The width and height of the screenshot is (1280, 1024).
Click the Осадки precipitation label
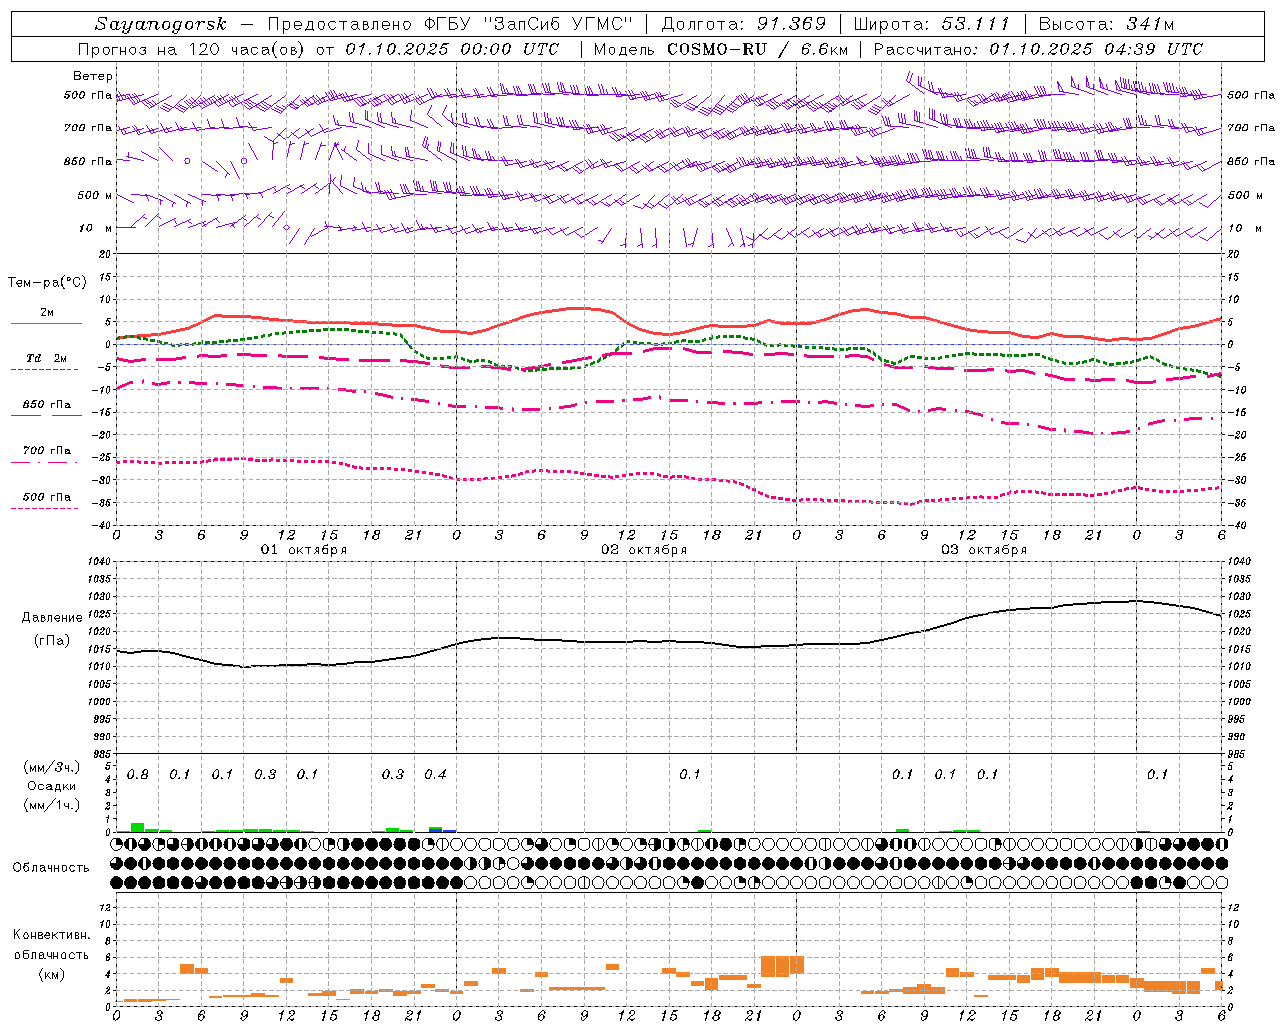click(x=52, y=786)
